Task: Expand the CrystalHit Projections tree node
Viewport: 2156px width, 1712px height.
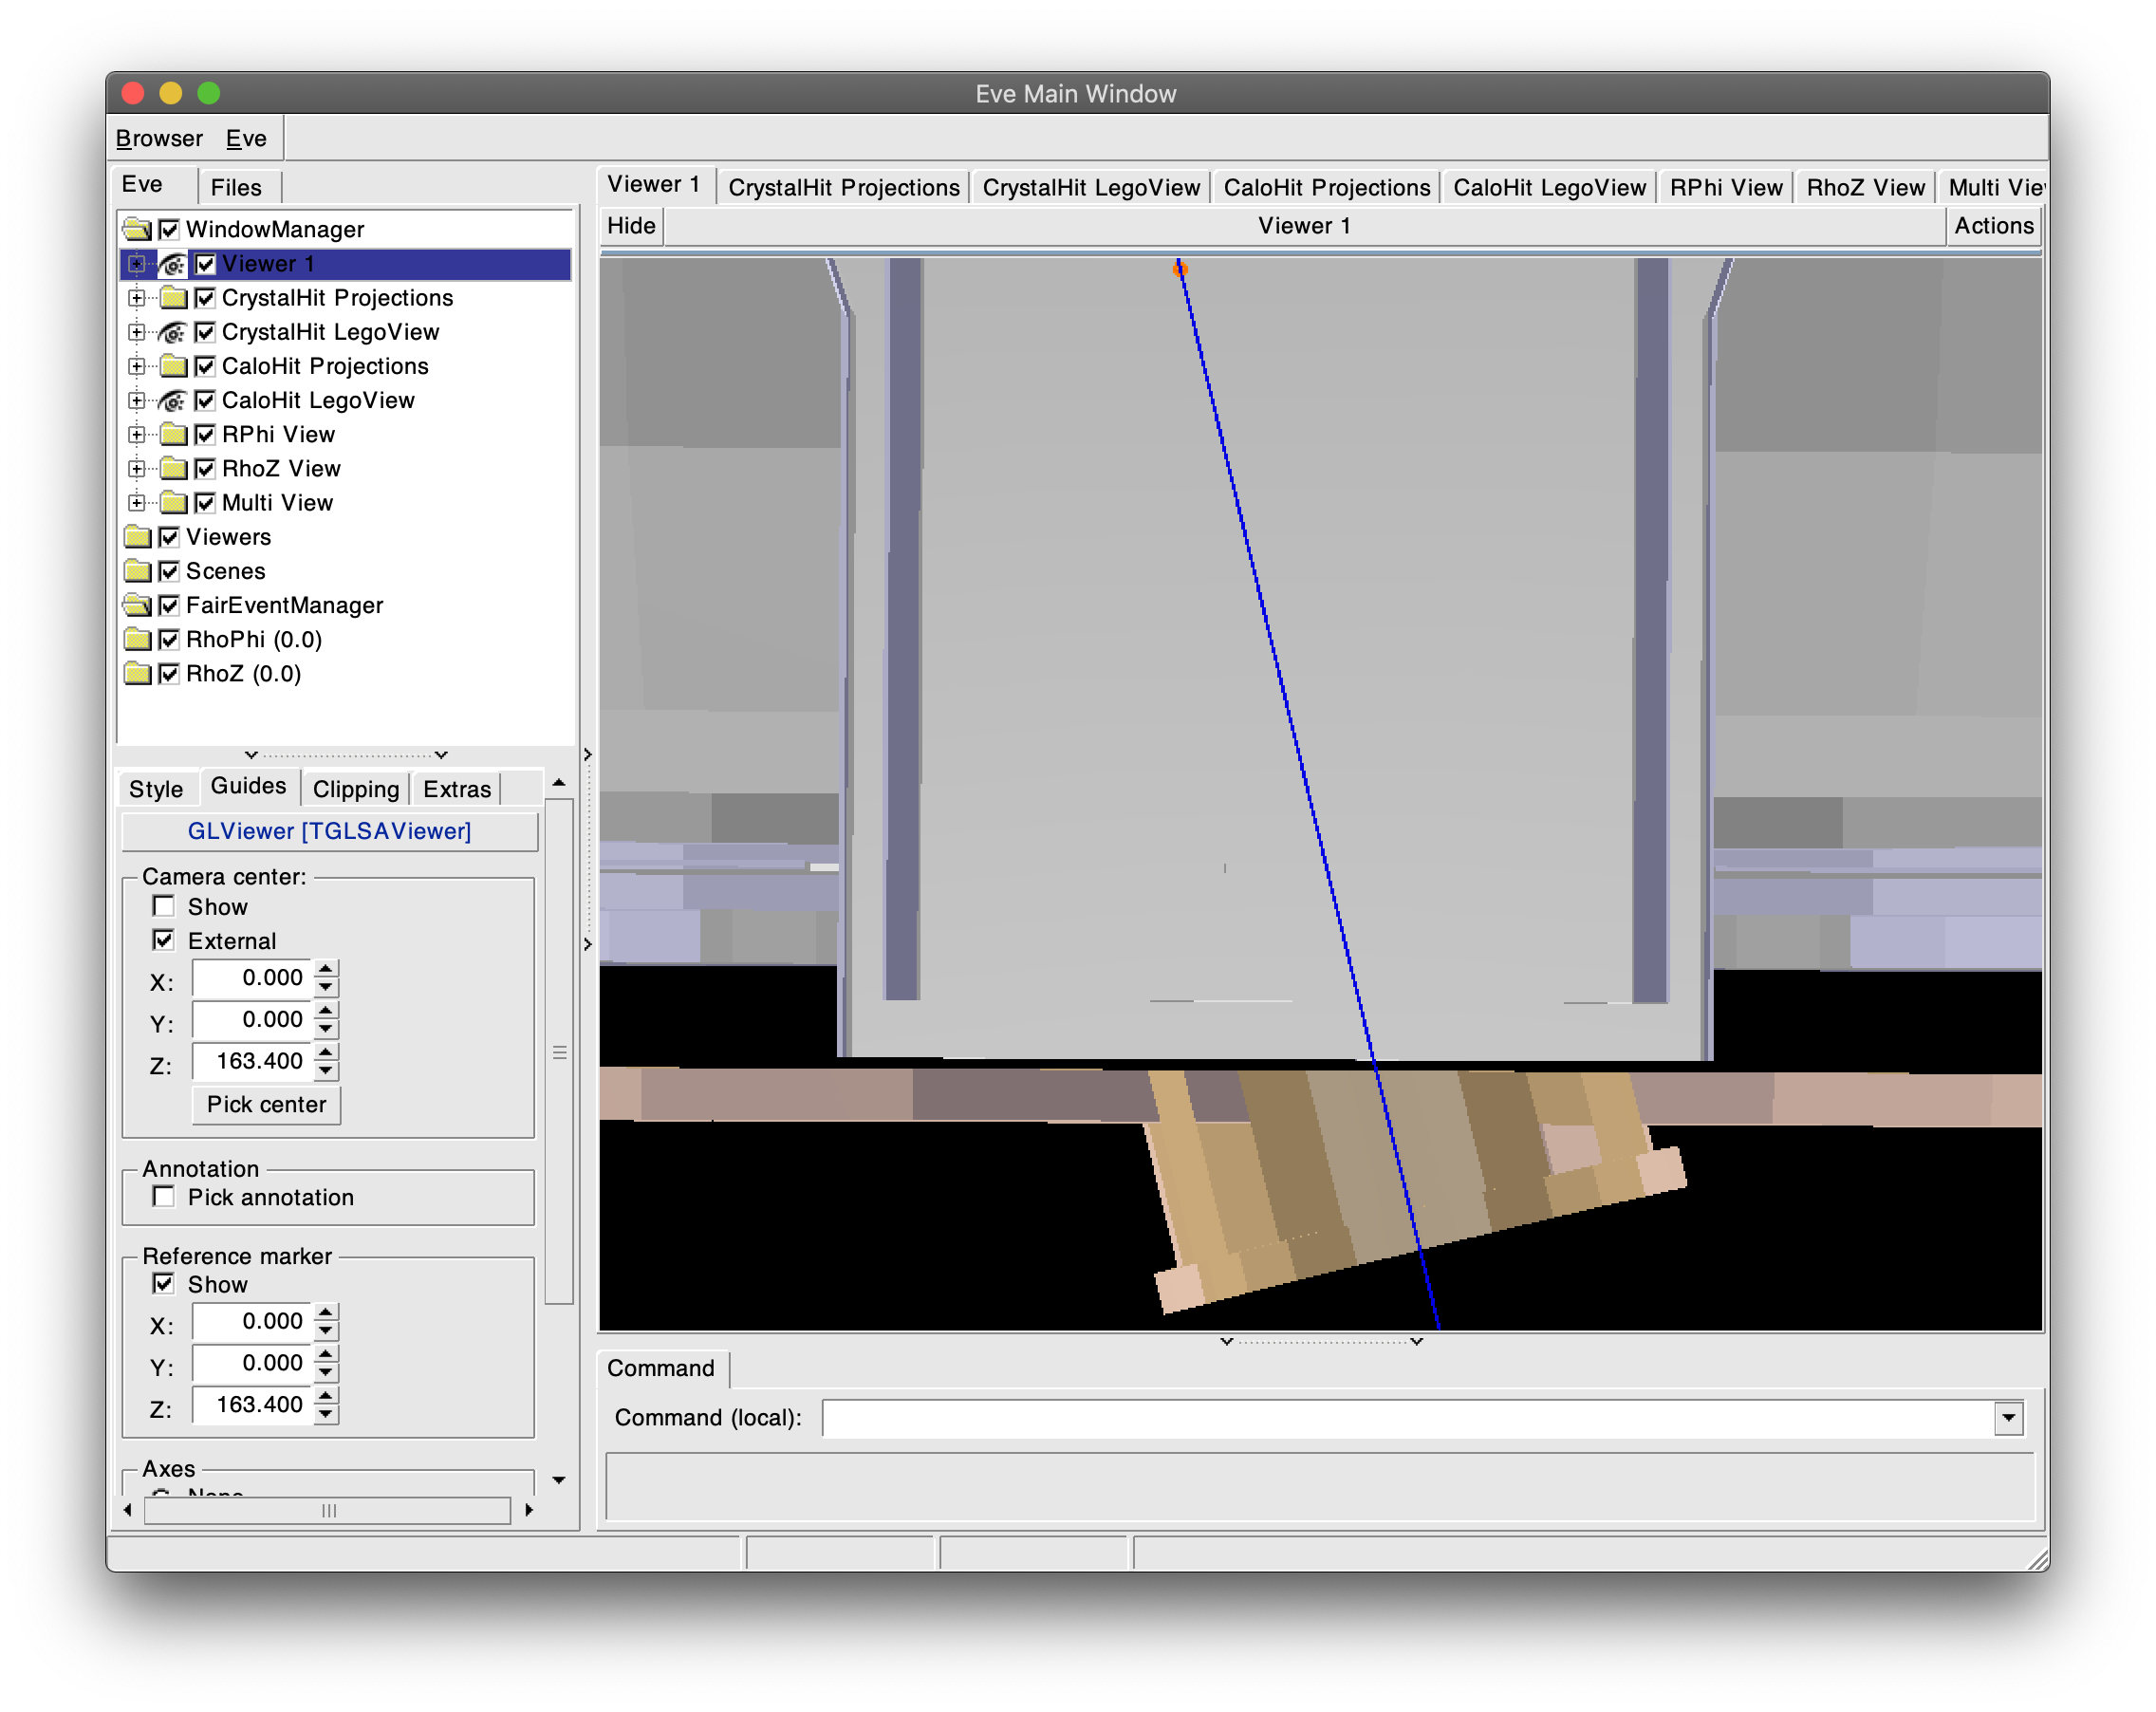Action: pos(137,298)
